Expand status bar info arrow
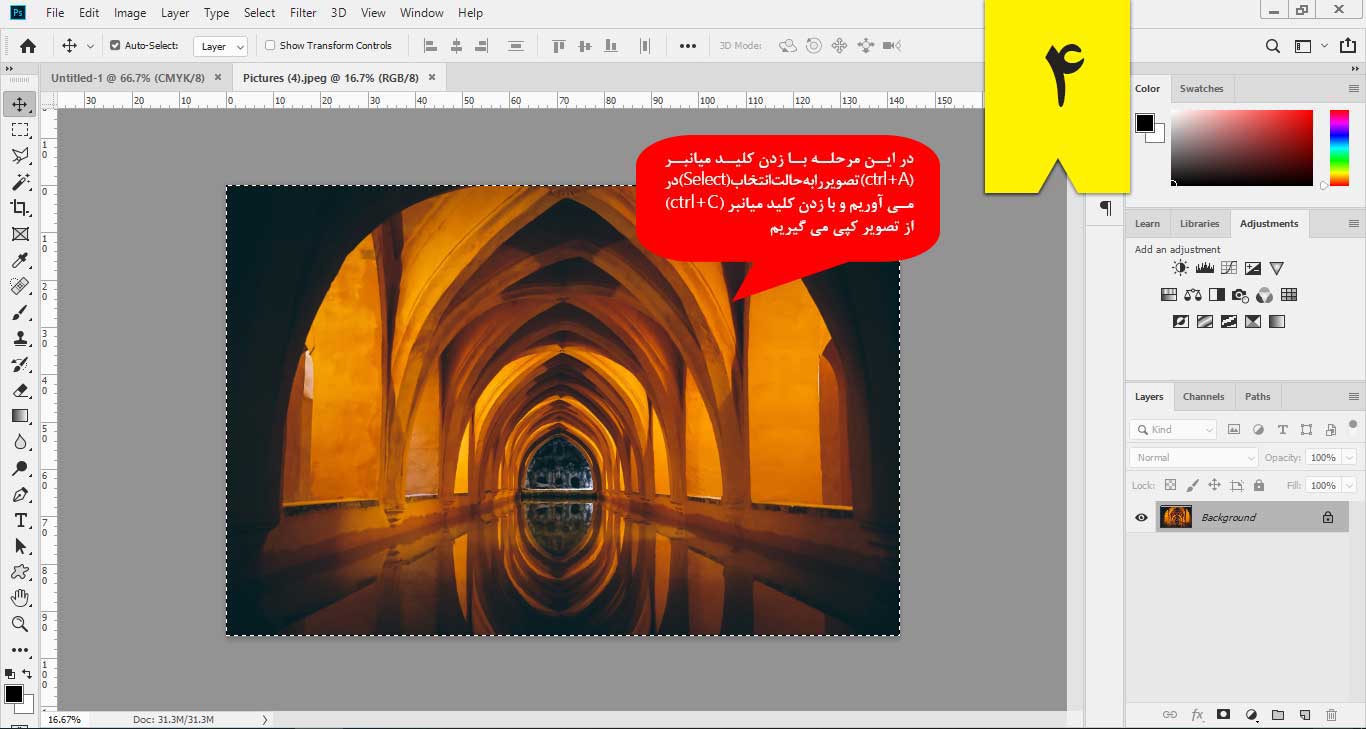1366x729 pixels. (x=264, y=719)
